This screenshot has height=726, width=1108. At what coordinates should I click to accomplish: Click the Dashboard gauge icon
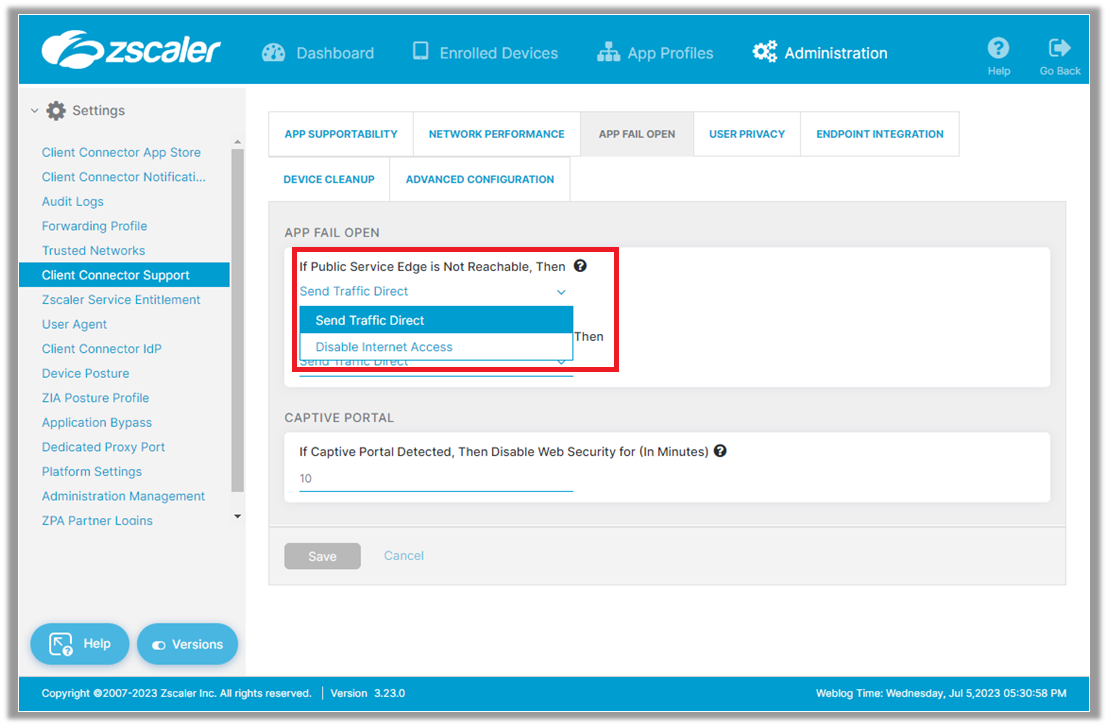(273, 53)
